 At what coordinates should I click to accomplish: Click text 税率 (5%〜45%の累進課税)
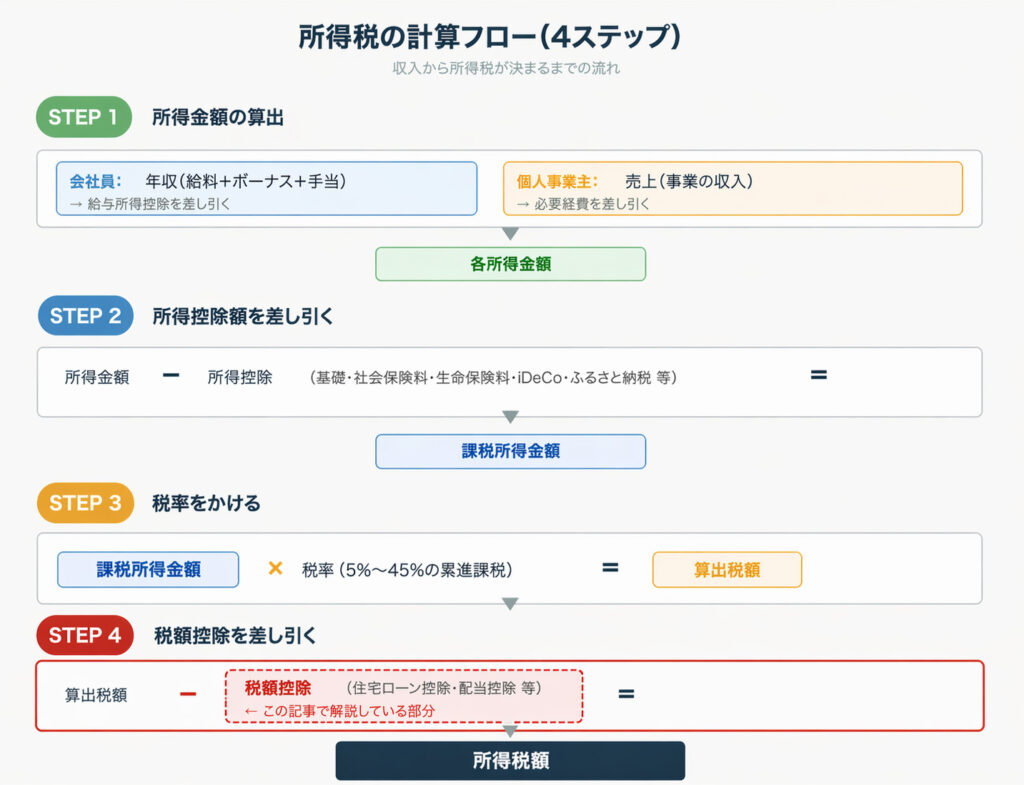[x=407, y=570]
